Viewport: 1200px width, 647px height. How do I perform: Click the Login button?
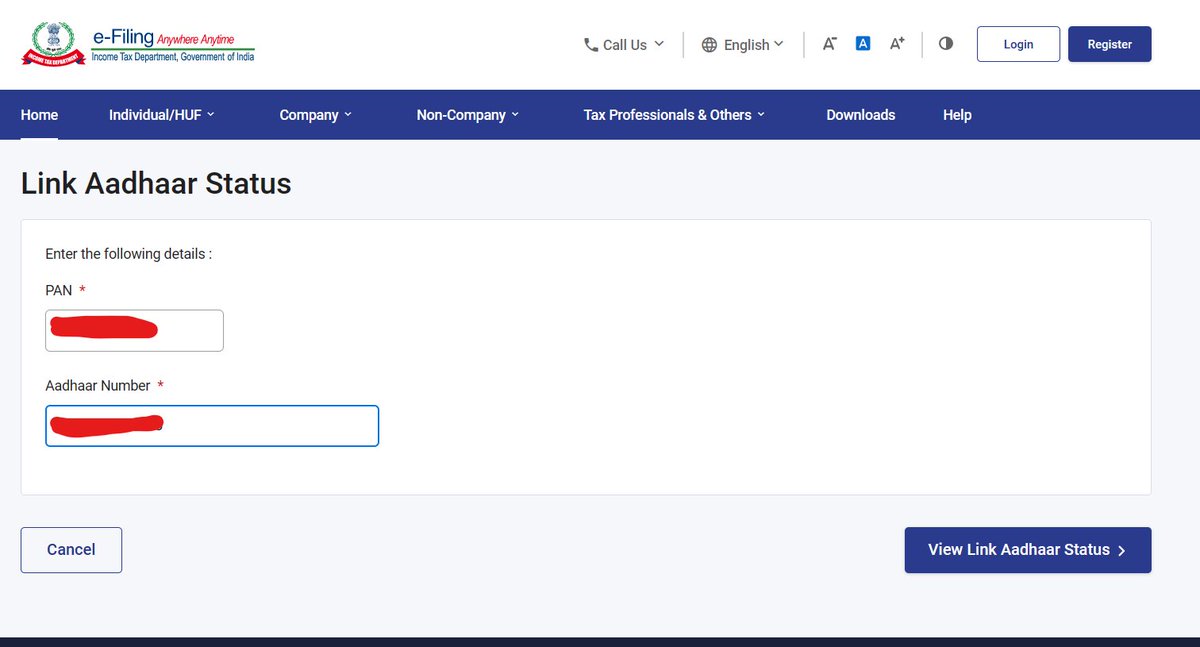click(1018, 43)
